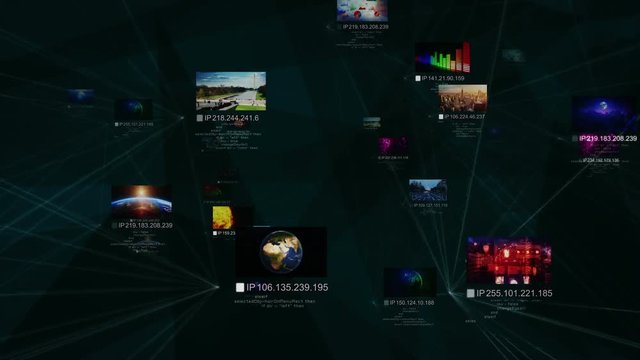Open the blue street view thumbnail

[428, 190]
